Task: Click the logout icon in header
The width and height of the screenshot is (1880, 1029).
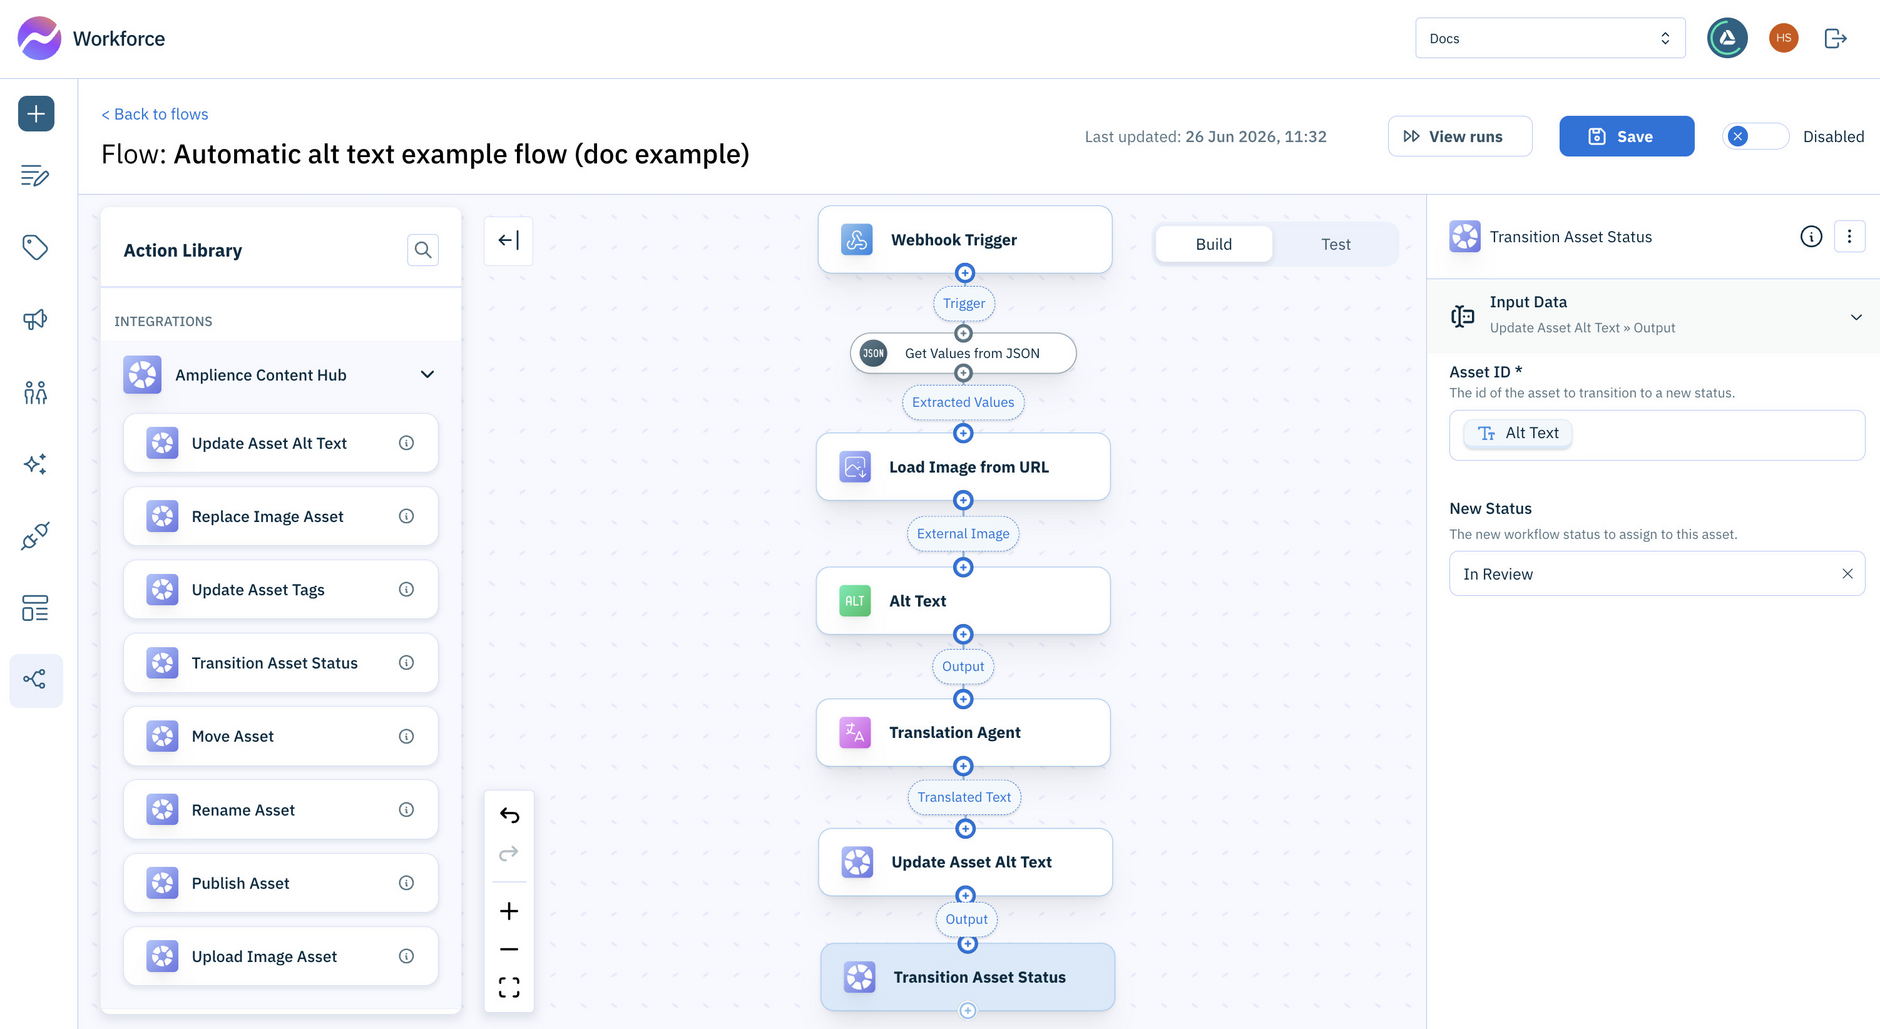Action: (x=1835, y=38)
